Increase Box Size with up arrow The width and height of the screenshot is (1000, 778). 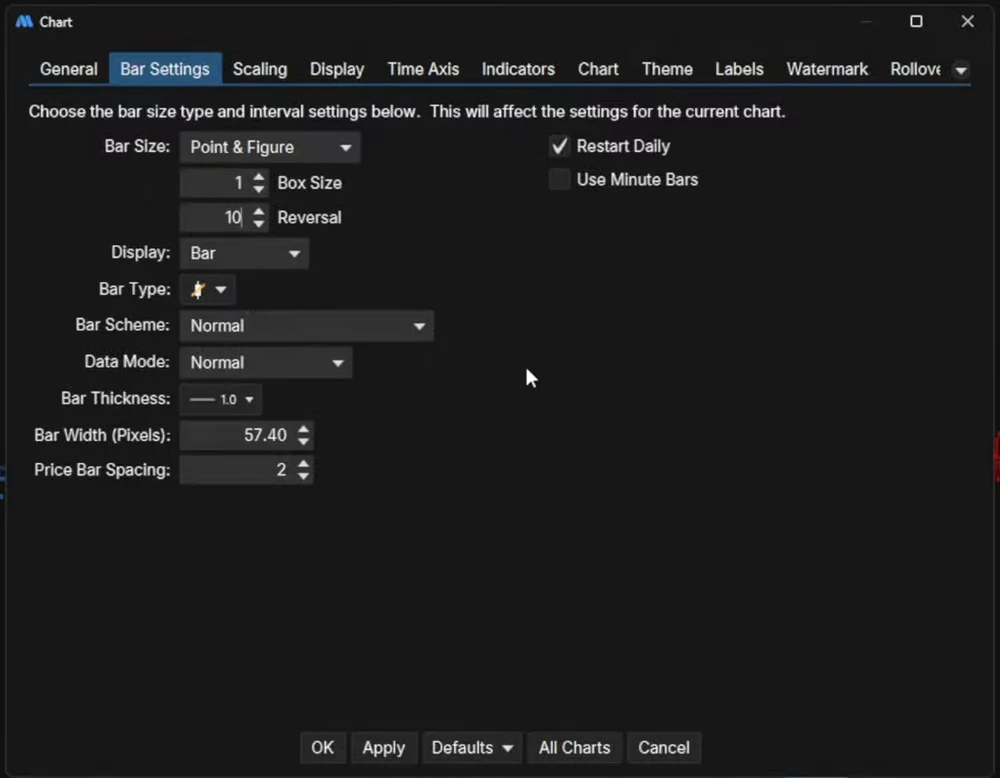[x=258, y=177]
